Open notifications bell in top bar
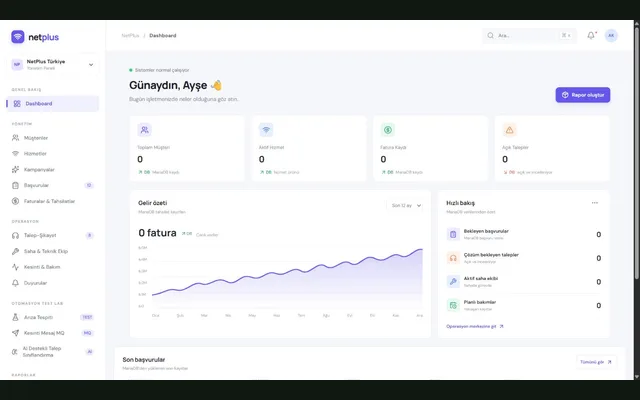Image resolution: width=640 pixels, height=400 pixels. pyautogui.click(x=591, y=36)
